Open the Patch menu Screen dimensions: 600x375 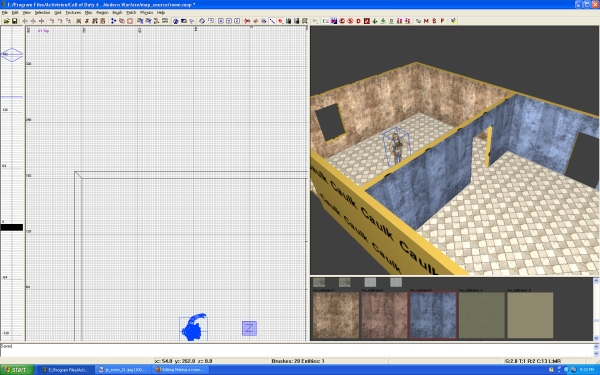(131, 13)
